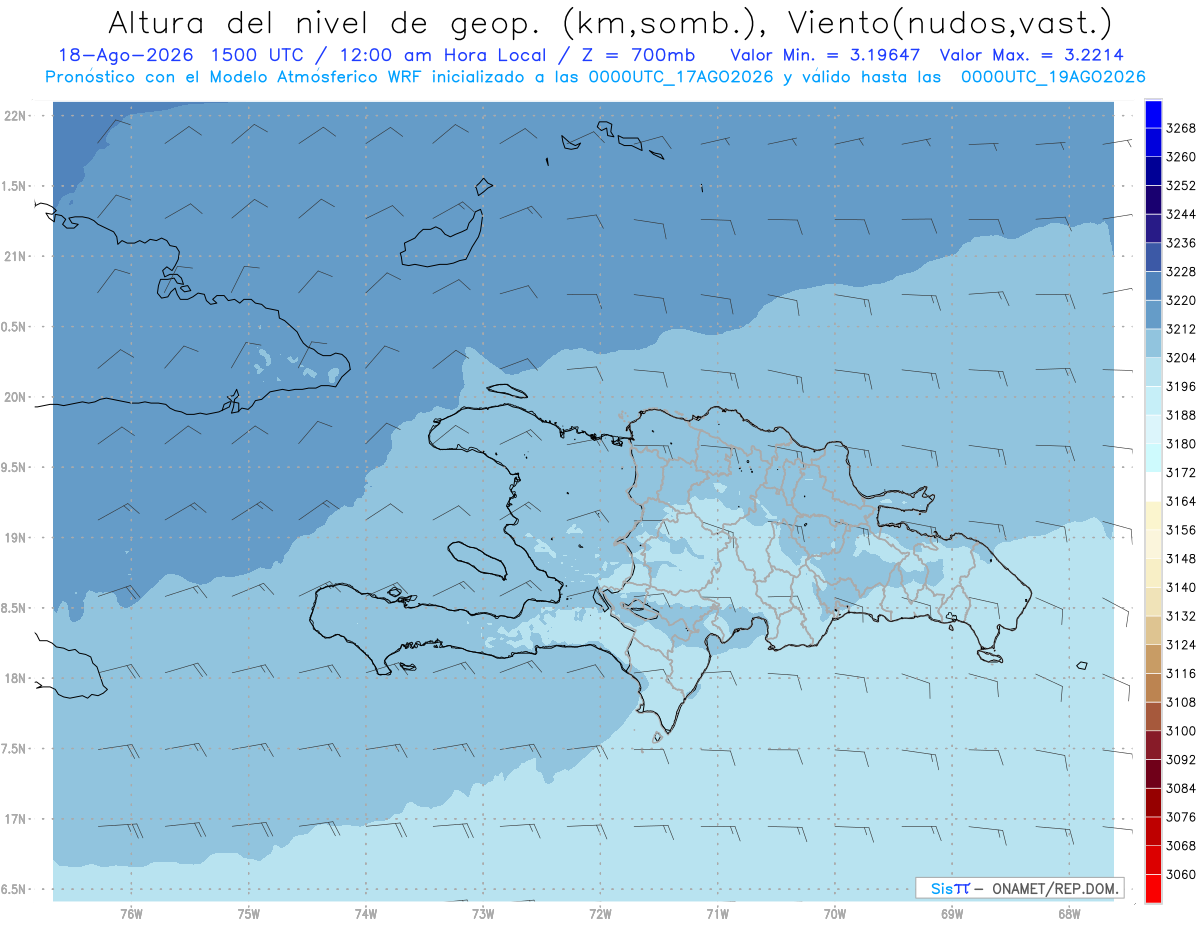Click the '69W' longitude label
This screenshot has width=1200, height=927.
[952, 913]
